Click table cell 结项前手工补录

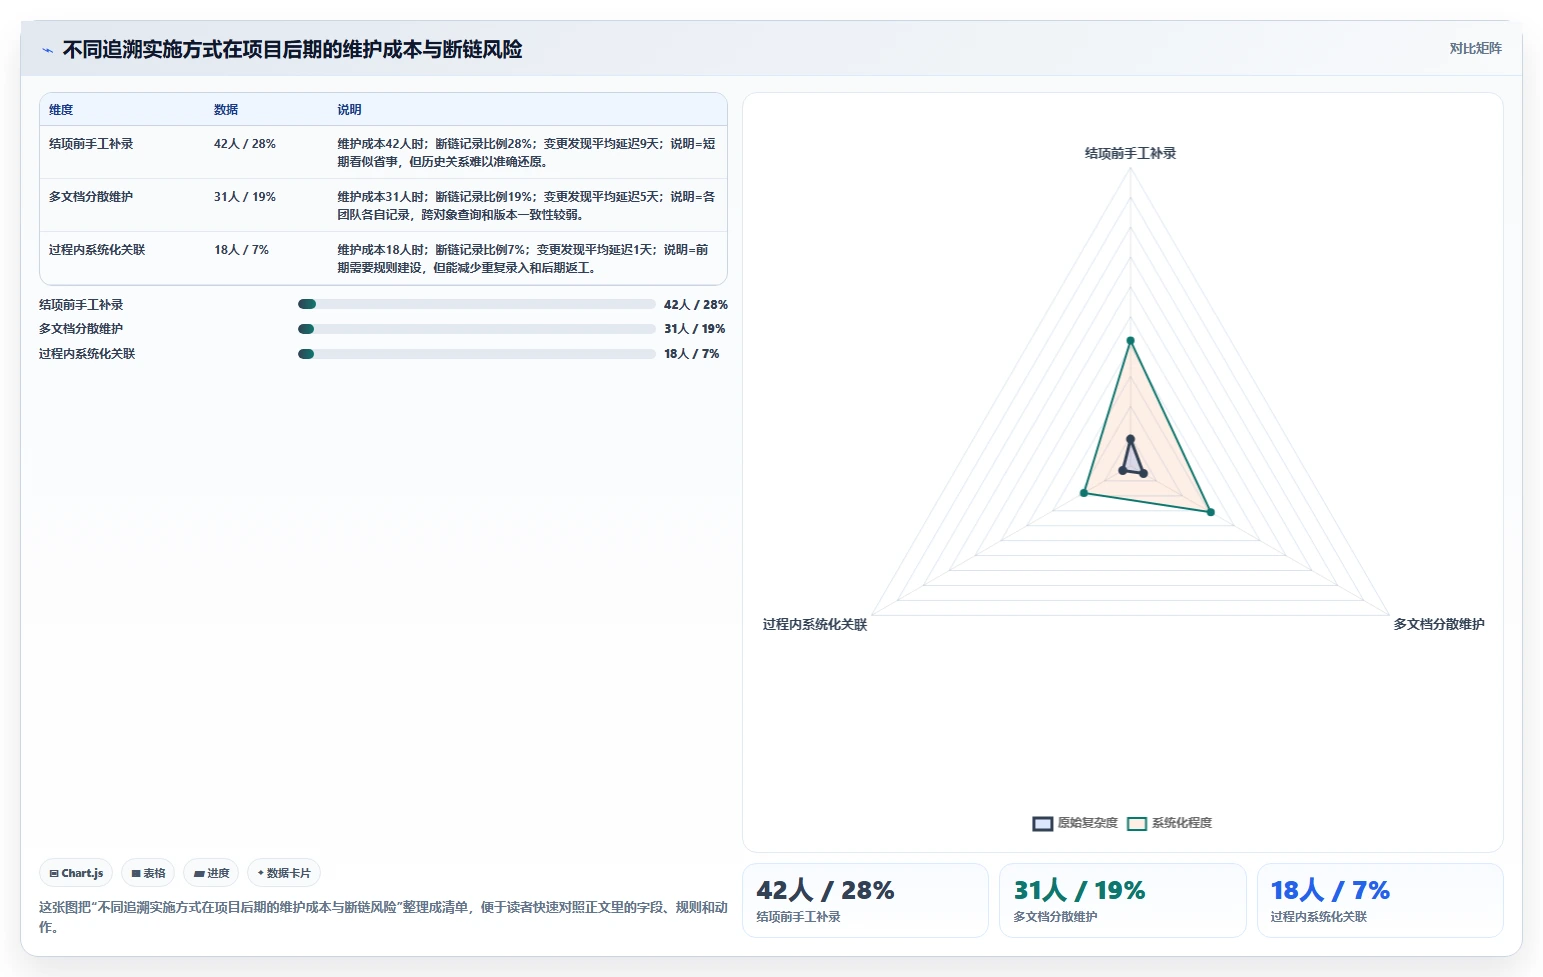click(91, 144)
